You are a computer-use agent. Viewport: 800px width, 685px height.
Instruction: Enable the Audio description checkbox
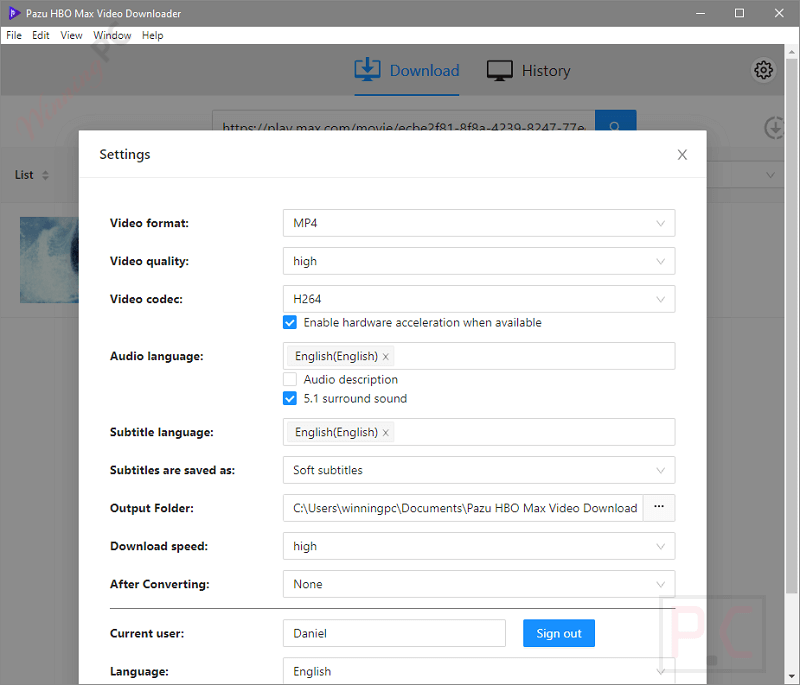point(290,379)
